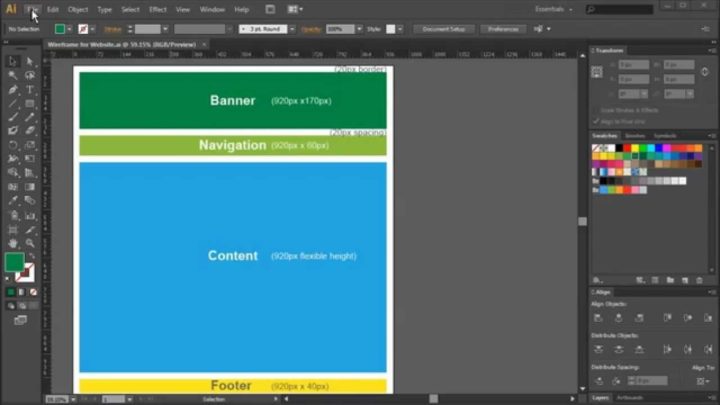
Task: Select the Rectangle tool
Action: tap(30, 103)
